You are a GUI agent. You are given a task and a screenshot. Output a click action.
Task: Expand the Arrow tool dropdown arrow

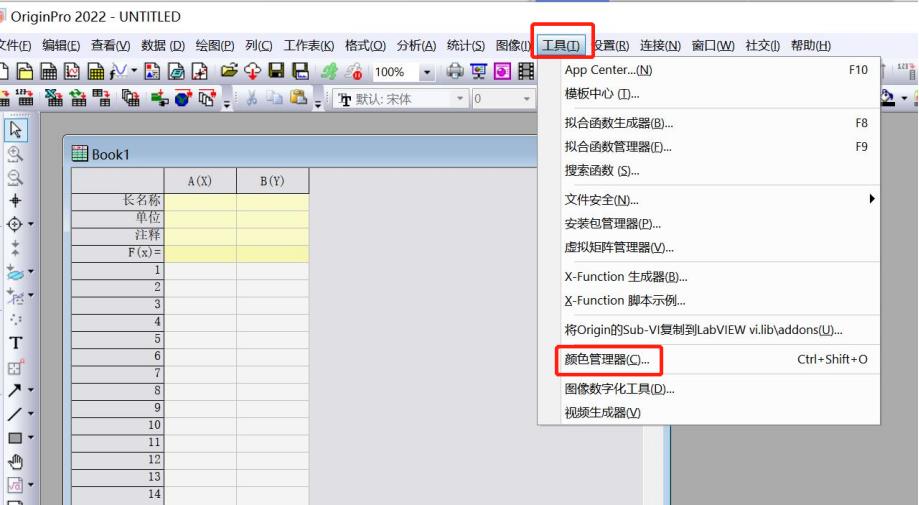click(30, 390)
